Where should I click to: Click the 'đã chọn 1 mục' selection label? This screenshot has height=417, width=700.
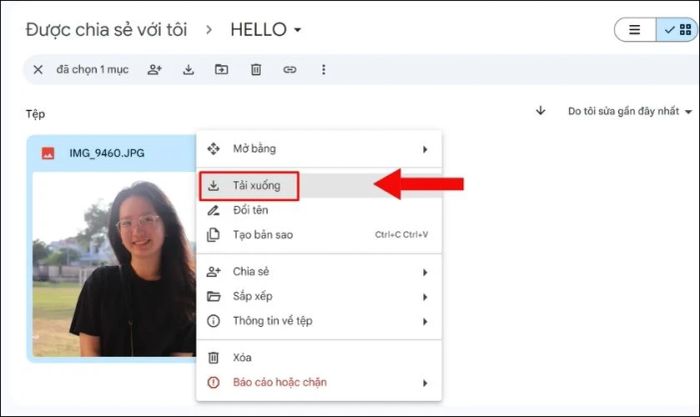point(92,70)
